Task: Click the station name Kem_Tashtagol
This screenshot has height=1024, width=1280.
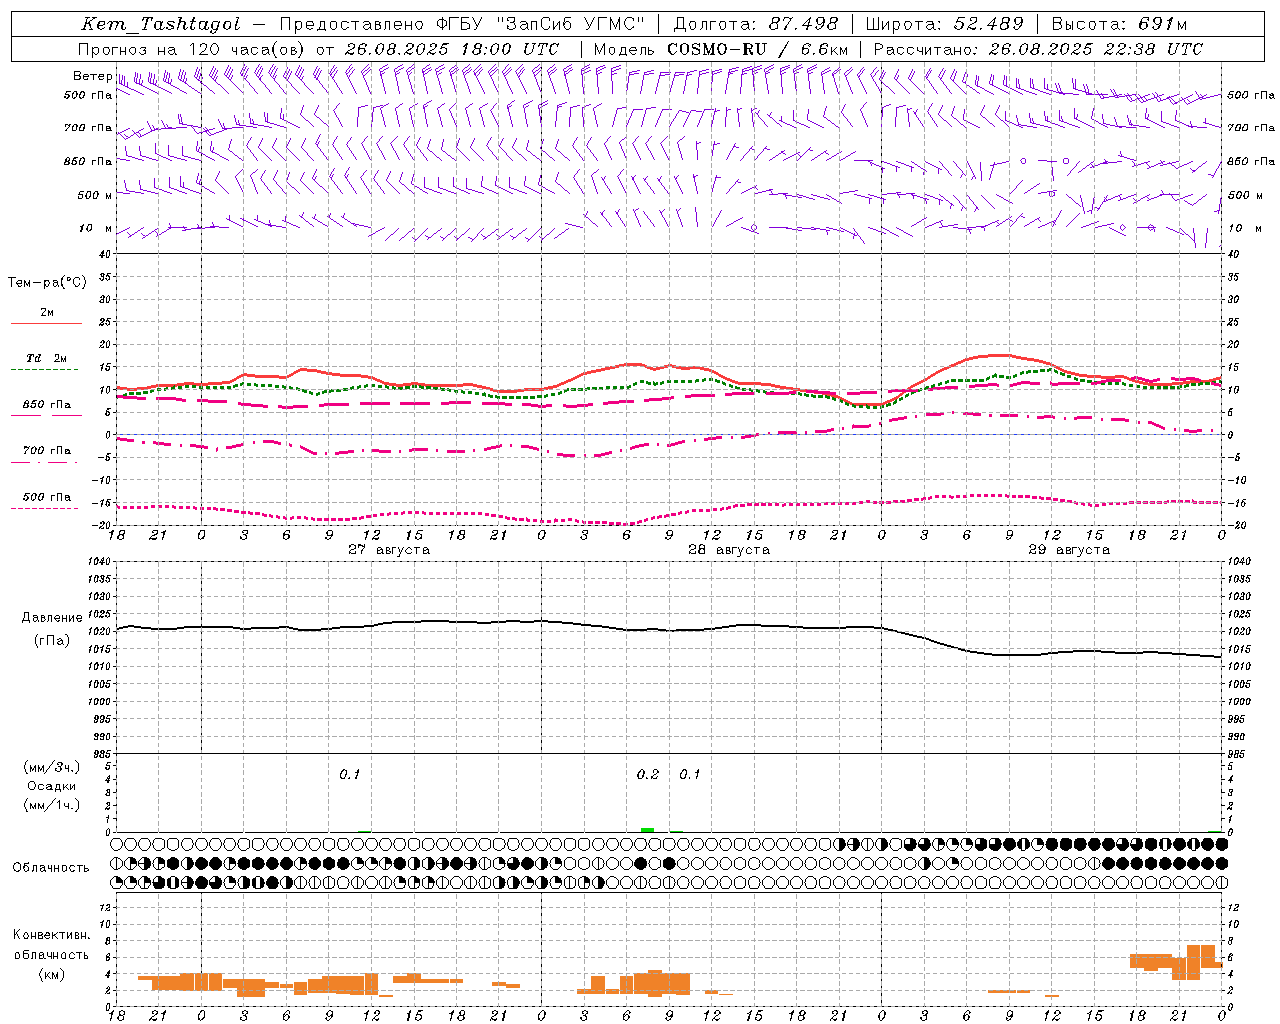Action: [161, 24]
